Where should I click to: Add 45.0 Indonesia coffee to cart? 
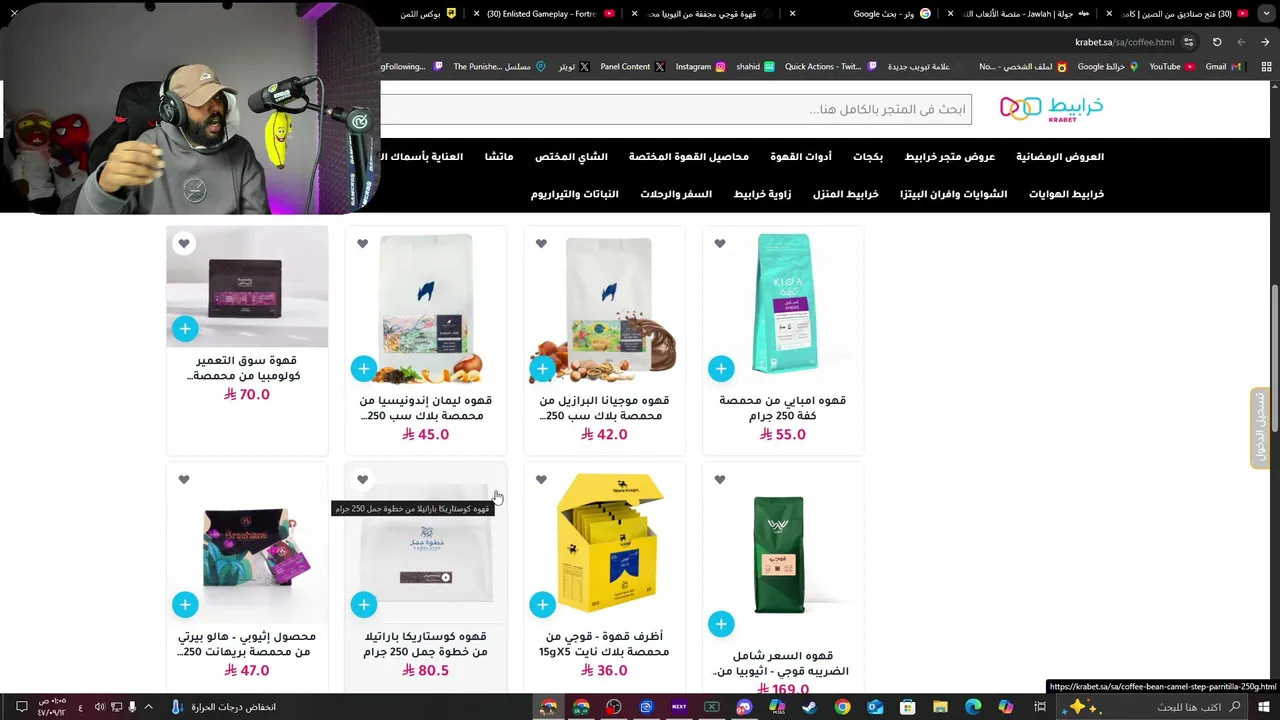coord(363,369)
